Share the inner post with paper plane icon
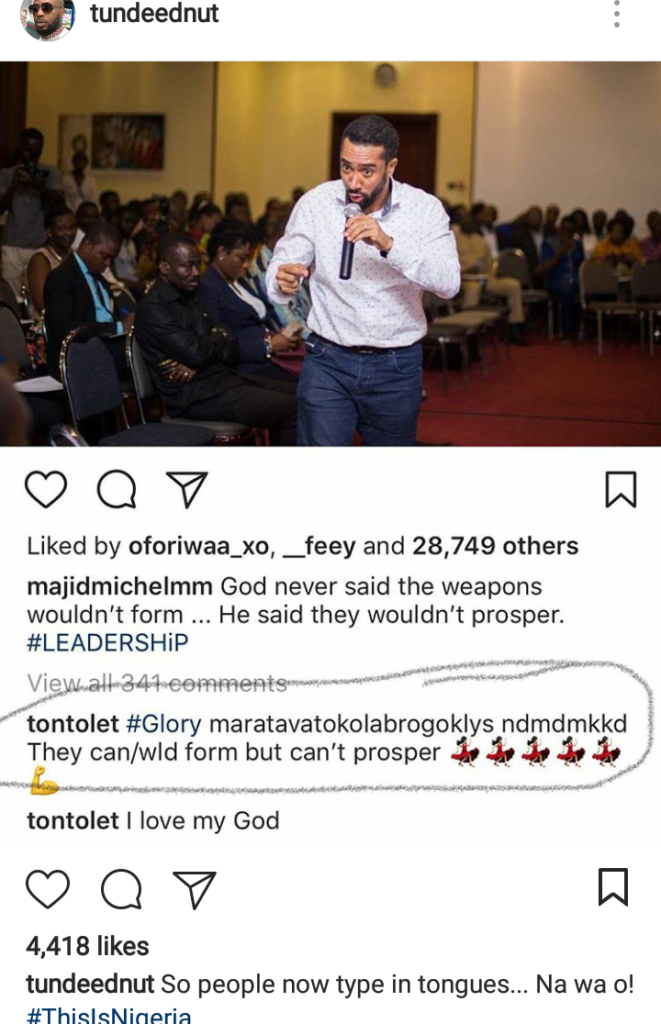The width and height of the screenshot is (661, 1024). (187, 489)
